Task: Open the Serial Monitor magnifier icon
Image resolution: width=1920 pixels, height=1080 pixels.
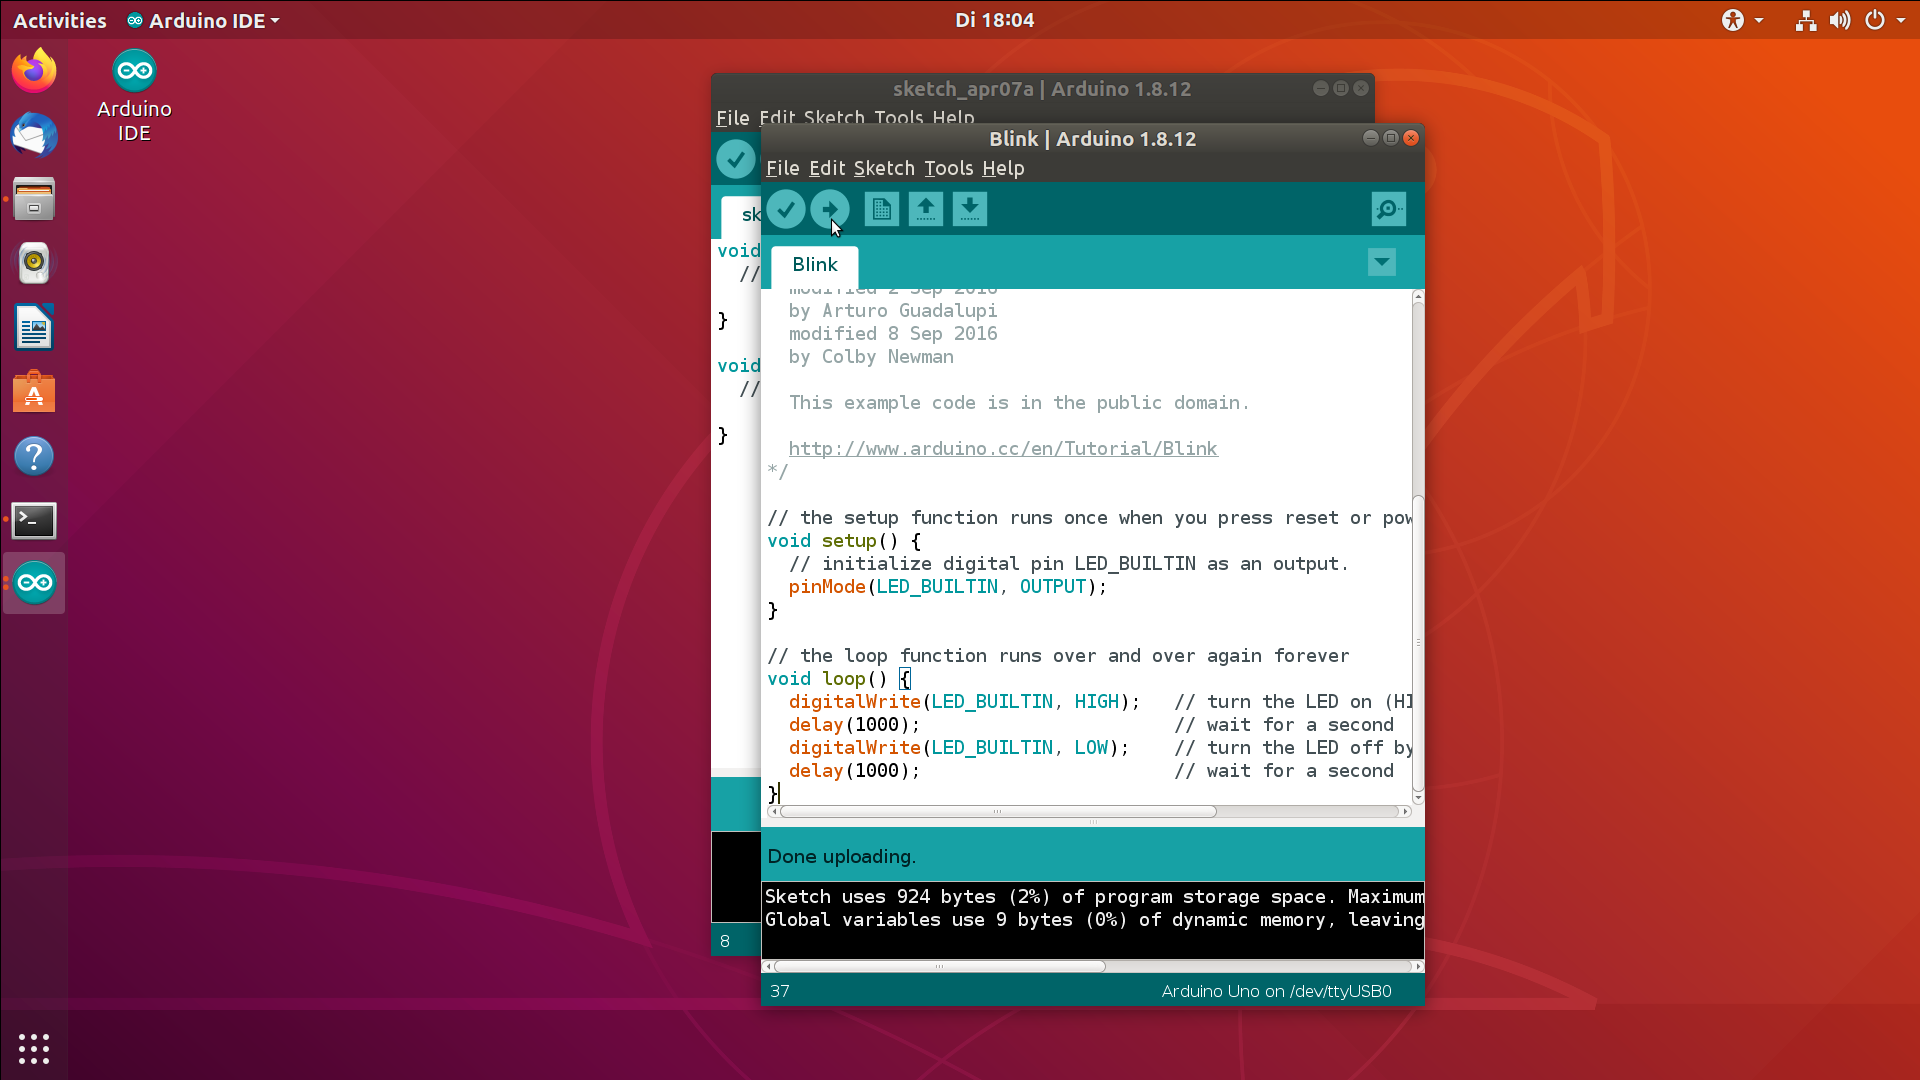Action: (x=1388, y=209)
